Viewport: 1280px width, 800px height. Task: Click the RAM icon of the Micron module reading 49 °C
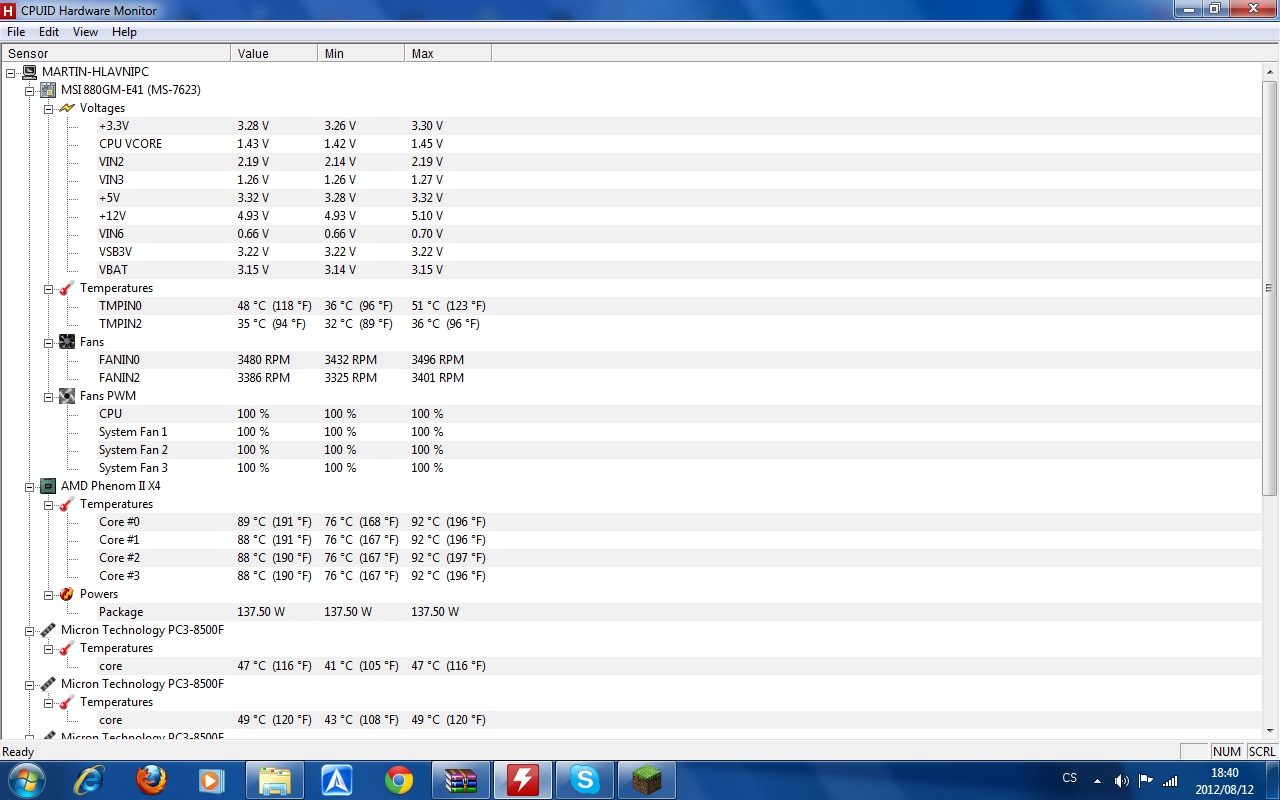coord(48,684)
